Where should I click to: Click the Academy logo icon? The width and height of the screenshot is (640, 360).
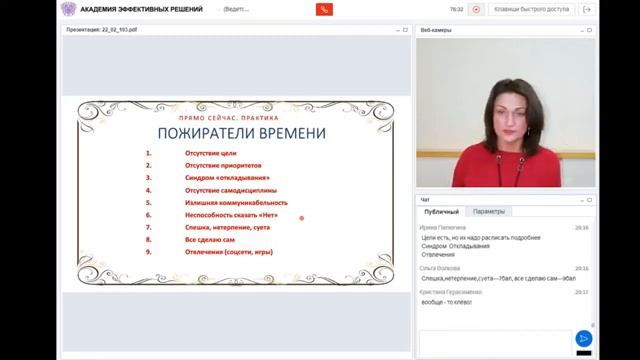coord(68,9)
